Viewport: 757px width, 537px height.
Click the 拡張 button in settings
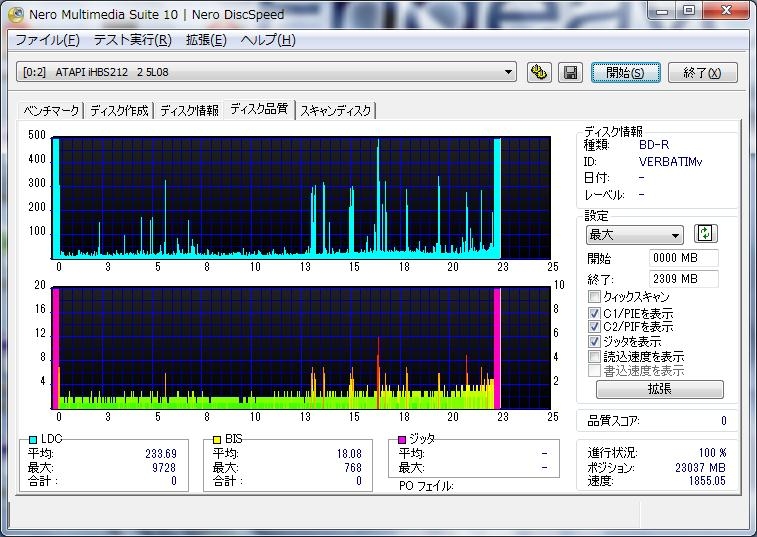(659, 389)
